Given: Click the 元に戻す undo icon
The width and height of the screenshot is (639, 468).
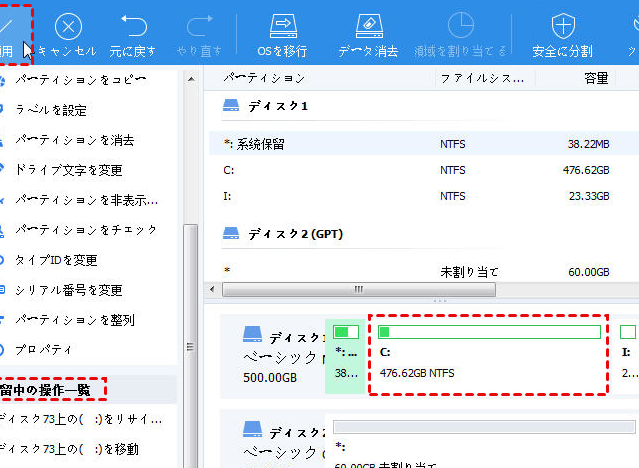Looking at the screenshot, I should (x=133, y=26).
